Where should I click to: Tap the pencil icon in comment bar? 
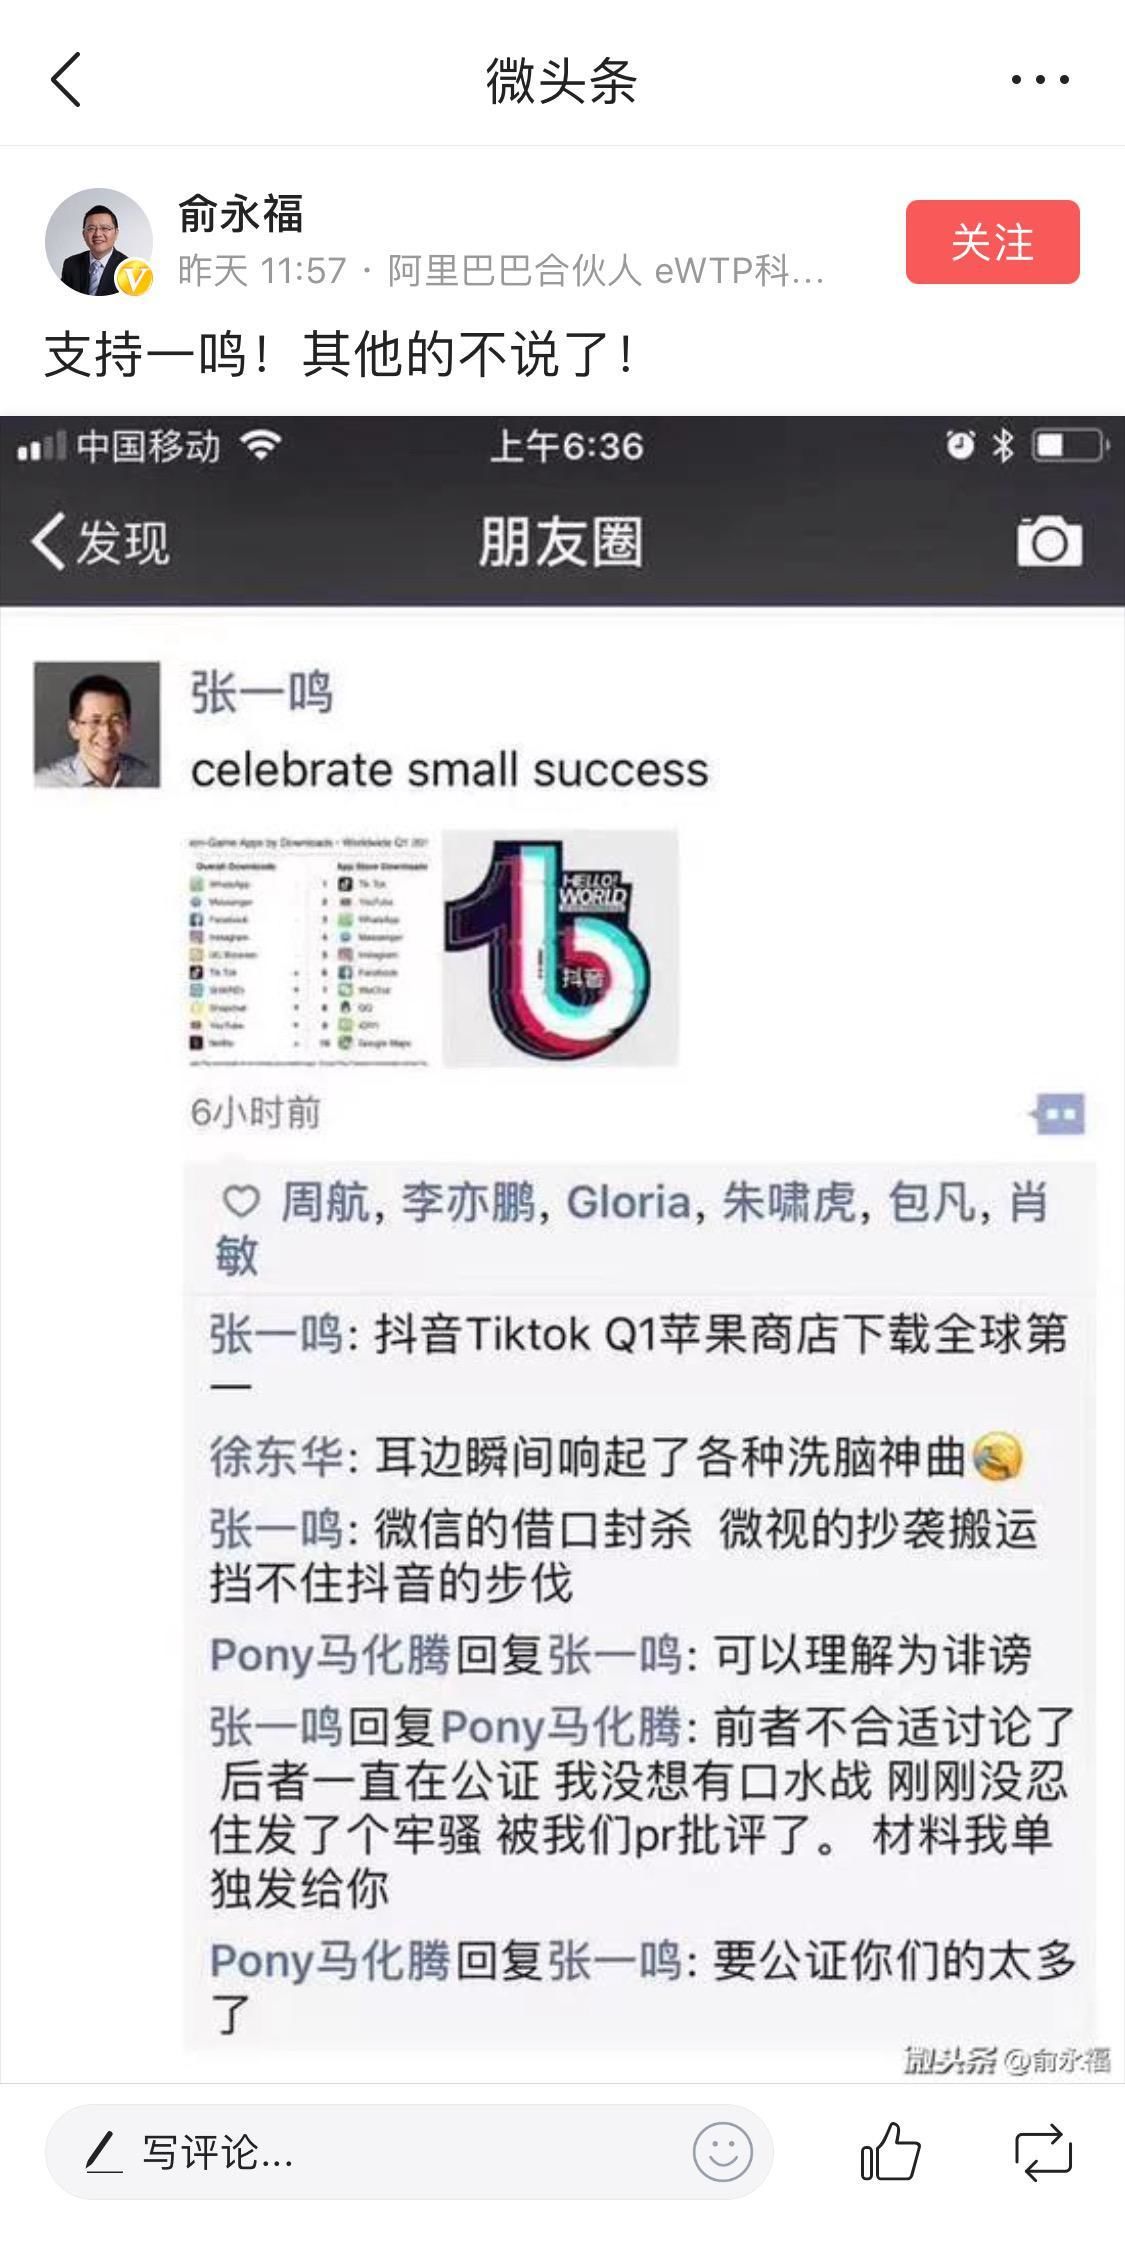(104, 2151)
